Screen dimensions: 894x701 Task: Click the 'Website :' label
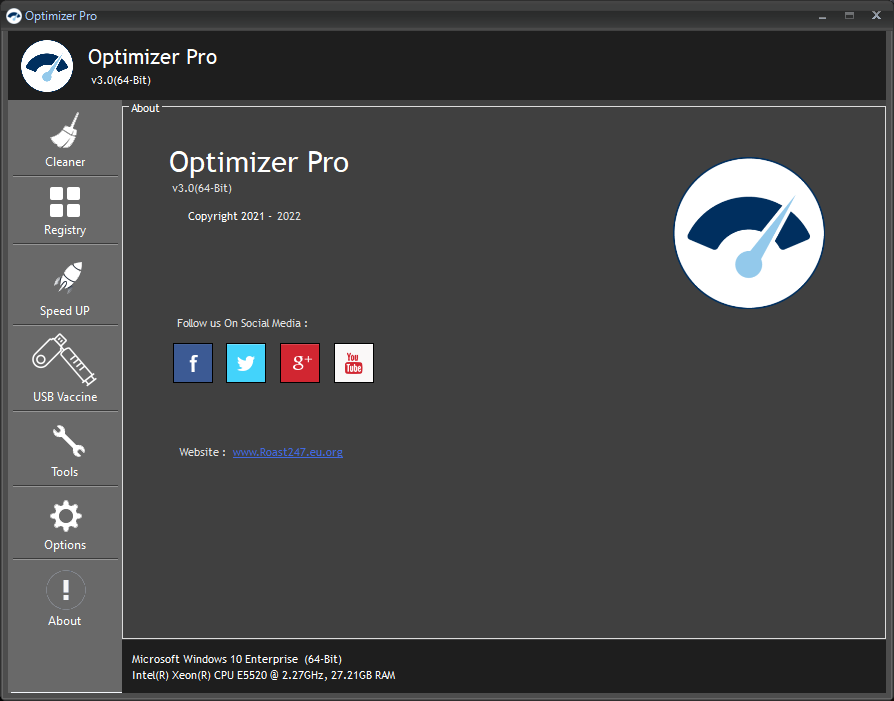[202, 452]
